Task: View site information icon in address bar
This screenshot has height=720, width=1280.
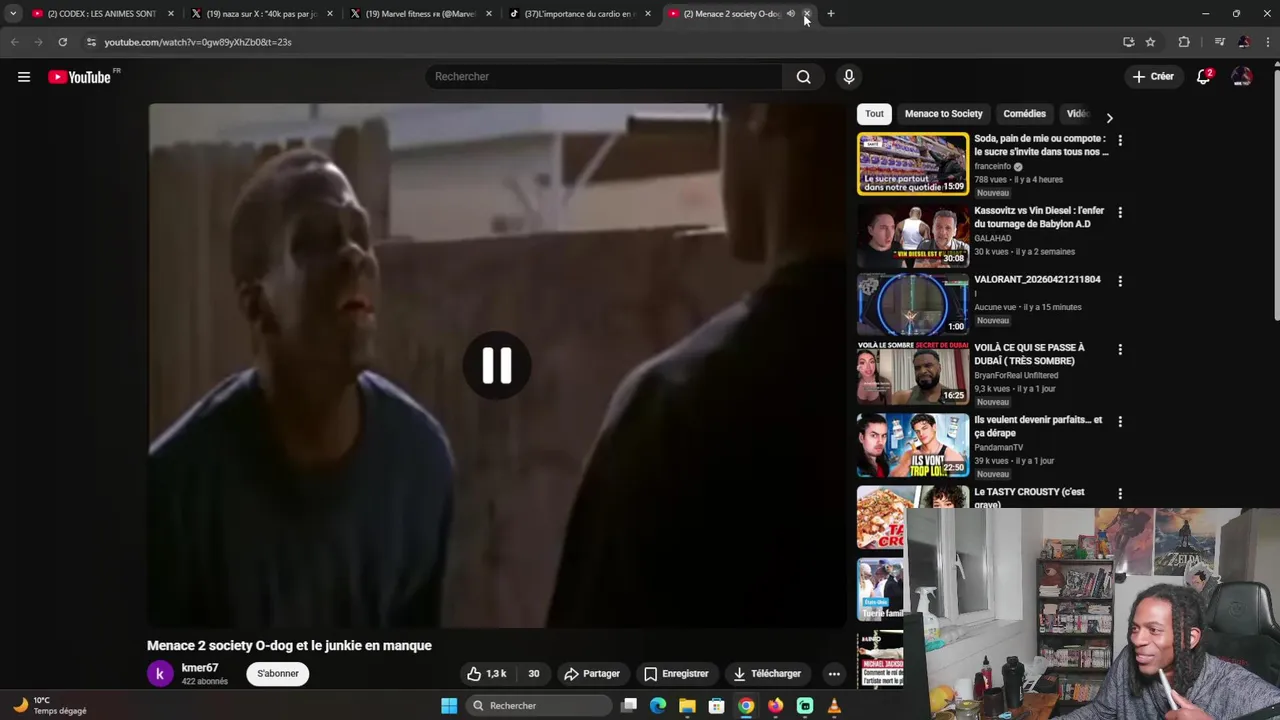Action: 91,42
